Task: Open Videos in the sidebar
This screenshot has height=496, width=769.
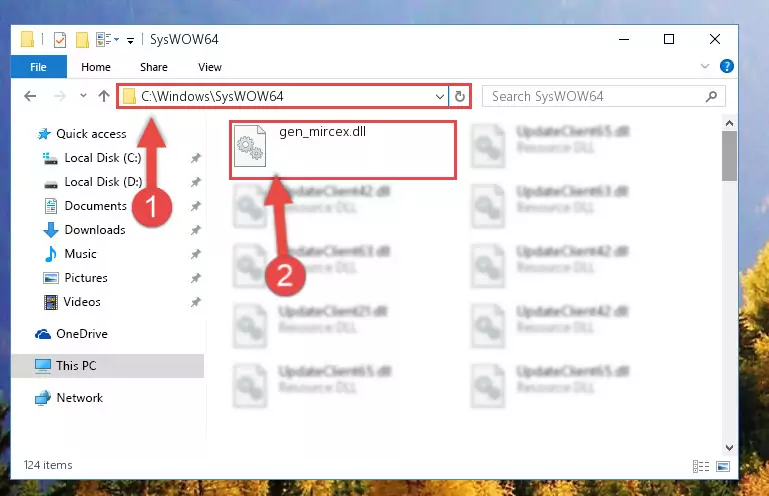Action: click(x=82, y=302)
